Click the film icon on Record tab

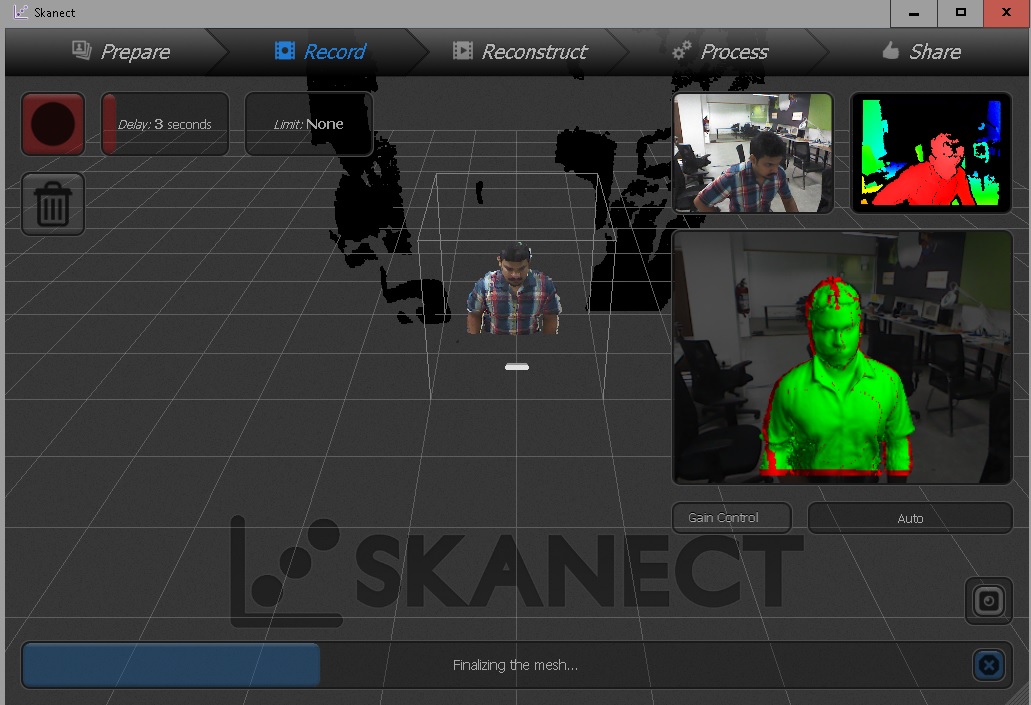[x=285, y=51]
